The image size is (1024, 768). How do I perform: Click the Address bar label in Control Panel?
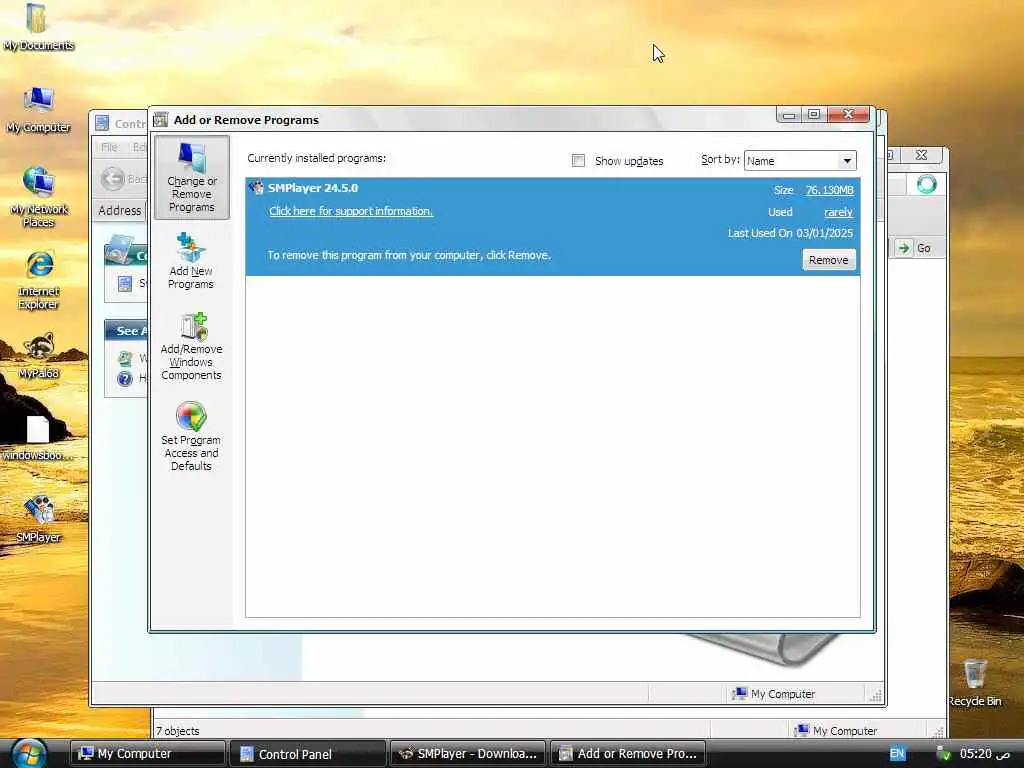point(120,210)
